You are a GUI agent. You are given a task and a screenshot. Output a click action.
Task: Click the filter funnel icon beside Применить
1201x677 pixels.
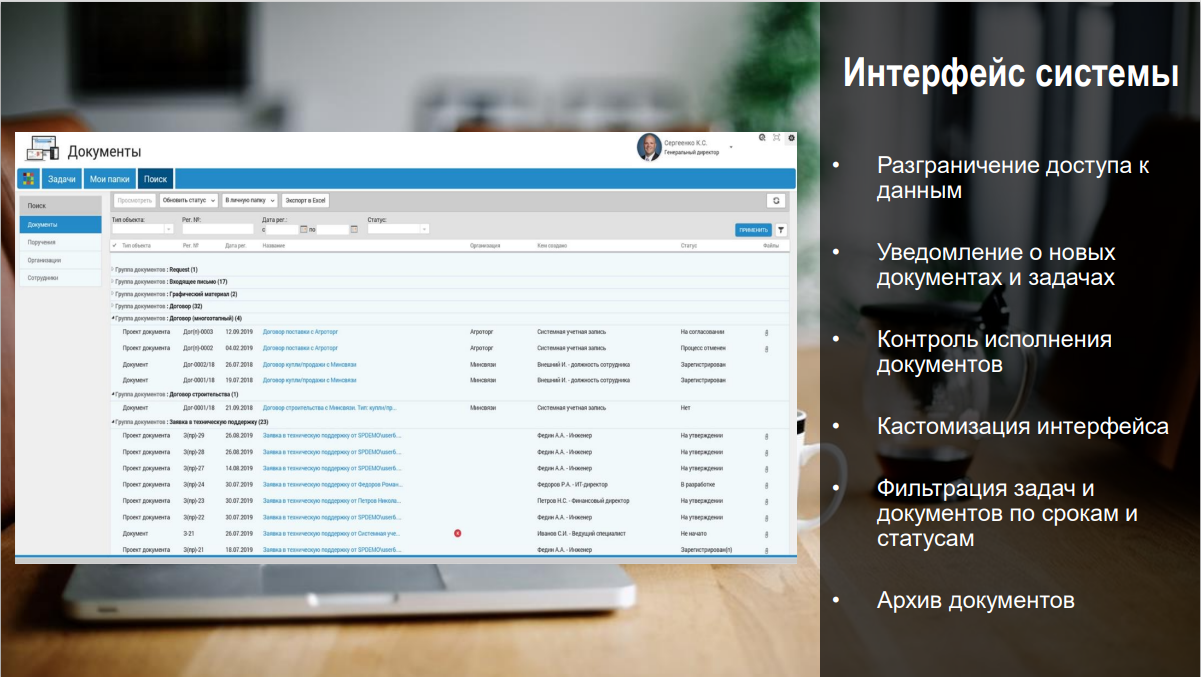coord(781,229)
